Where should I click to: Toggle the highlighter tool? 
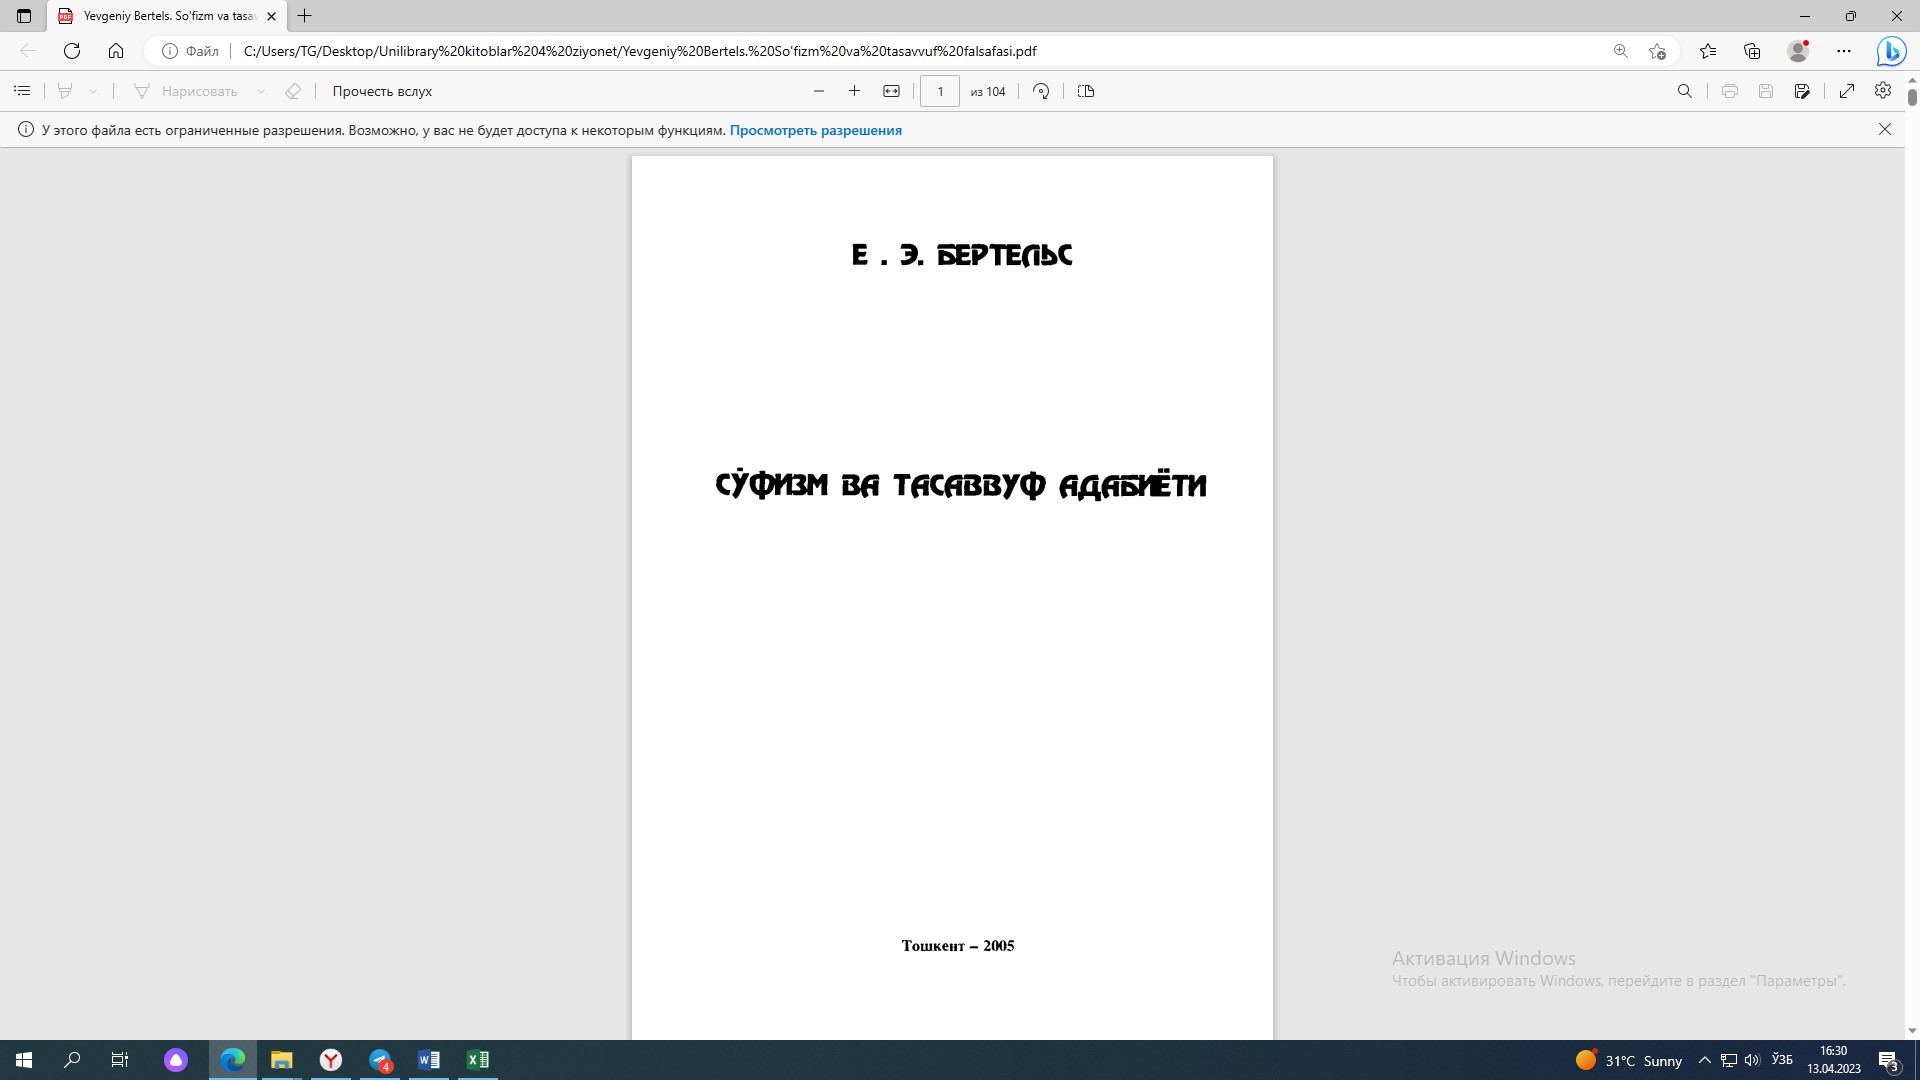(65, 91)
